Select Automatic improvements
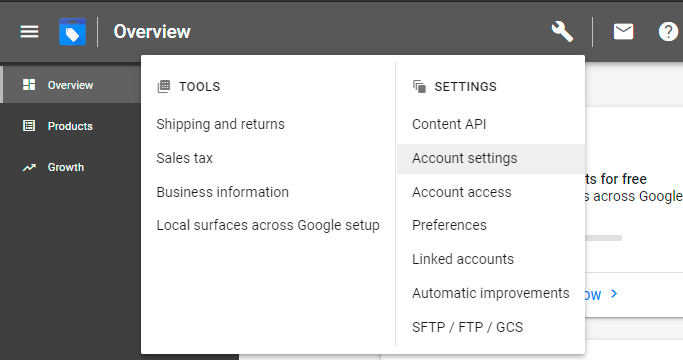 (491, 293)
